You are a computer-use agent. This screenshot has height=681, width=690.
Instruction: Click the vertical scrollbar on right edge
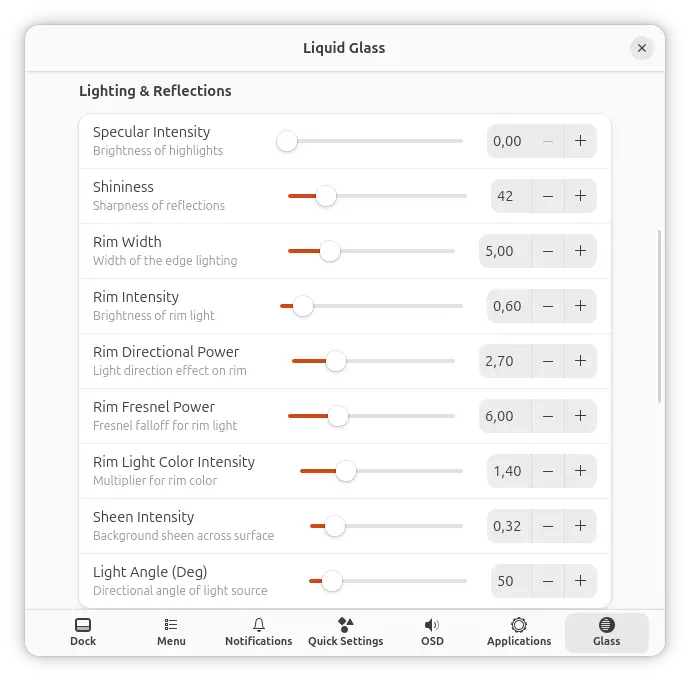(659, 316)
